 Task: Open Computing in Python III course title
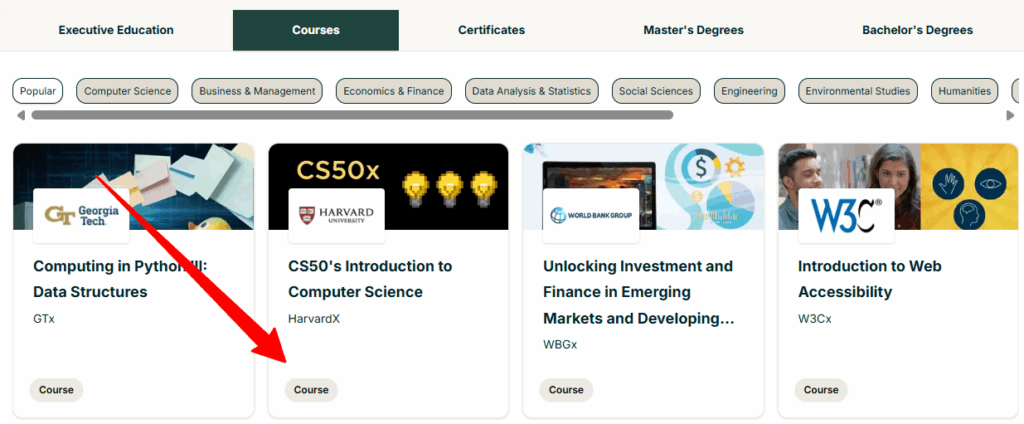(x=125, y=279)
